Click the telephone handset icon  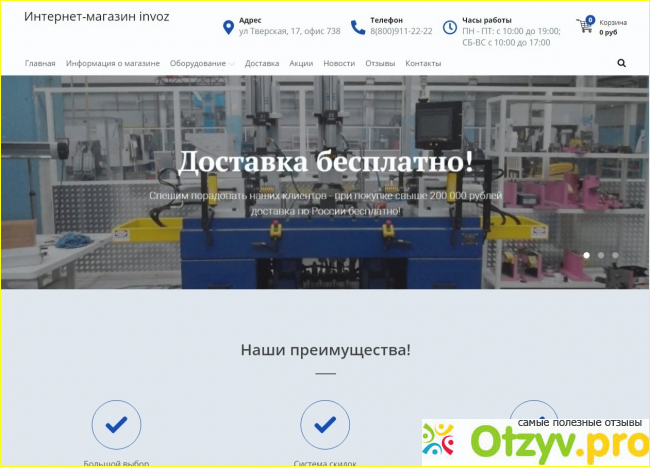point(358,27)
